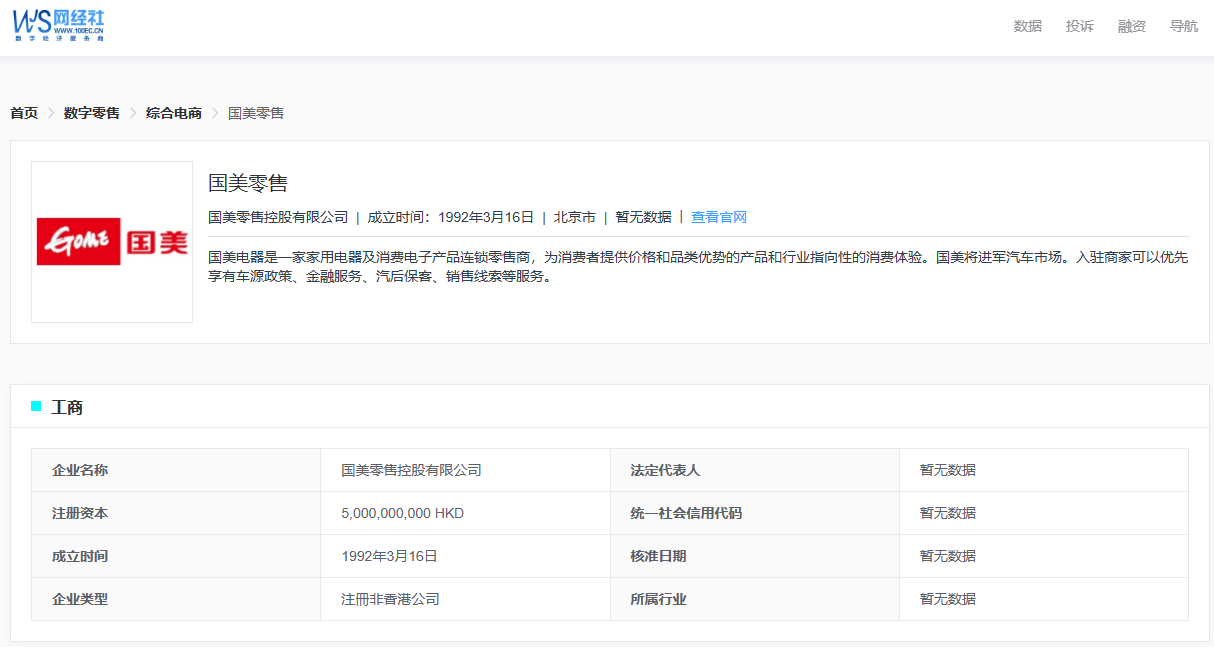Image resolution: width=1214 pixels, height=647 pixels.
Task: Click the 国美零售控股有限公司 table cell
Action: [411, 470]
